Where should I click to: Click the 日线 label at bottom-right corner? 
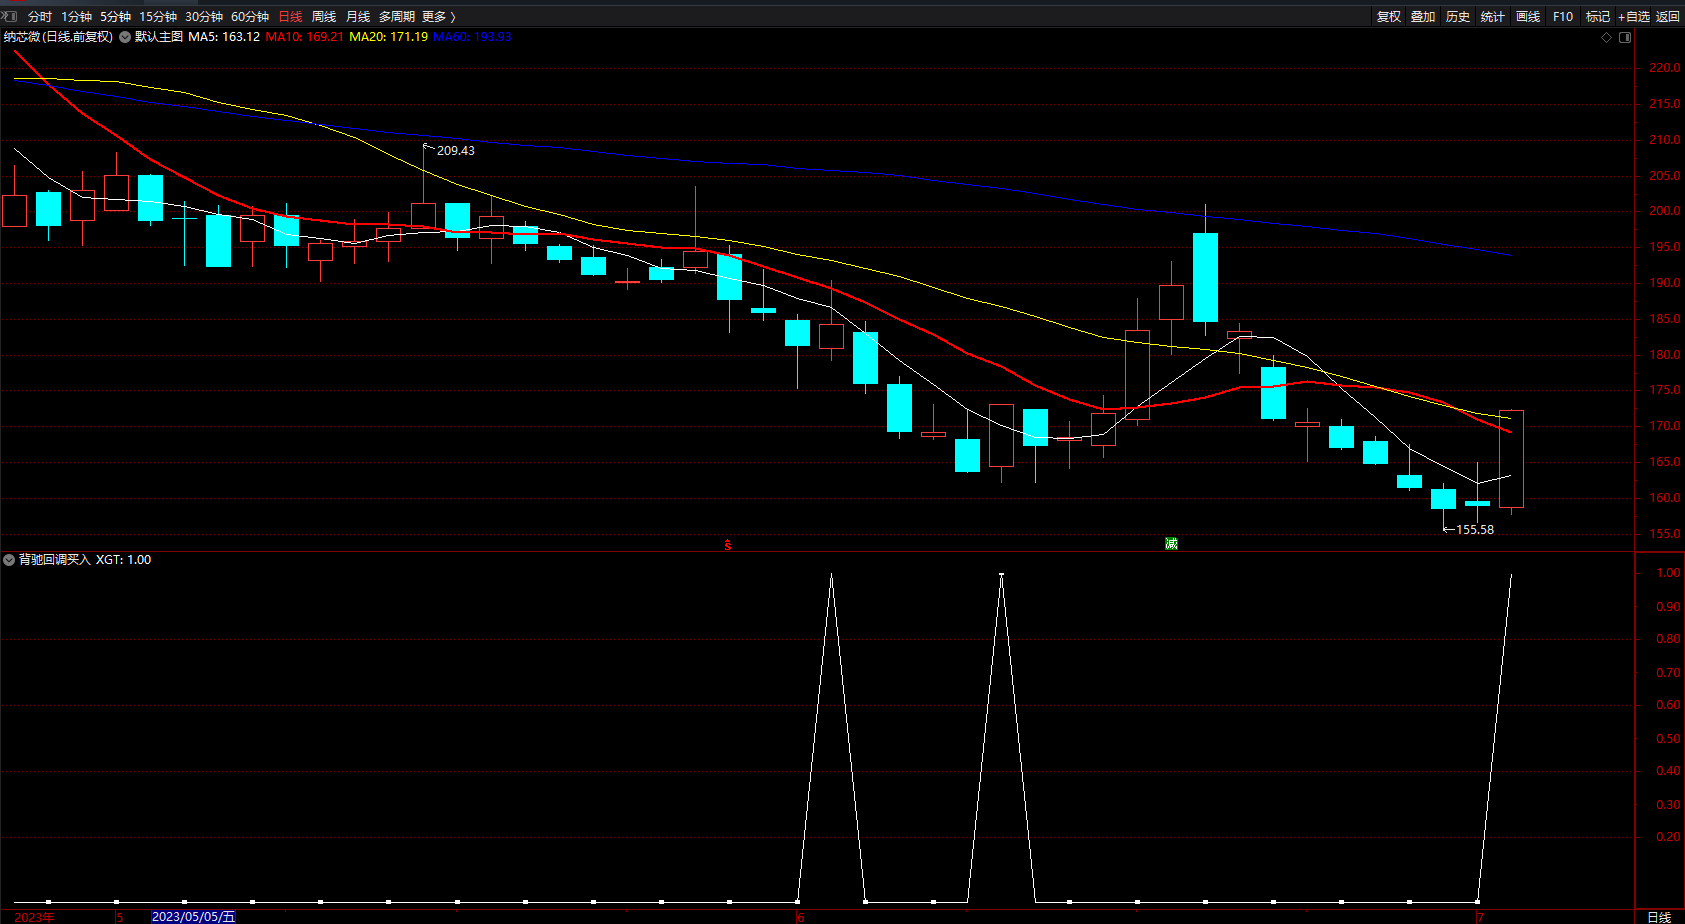1659,917
